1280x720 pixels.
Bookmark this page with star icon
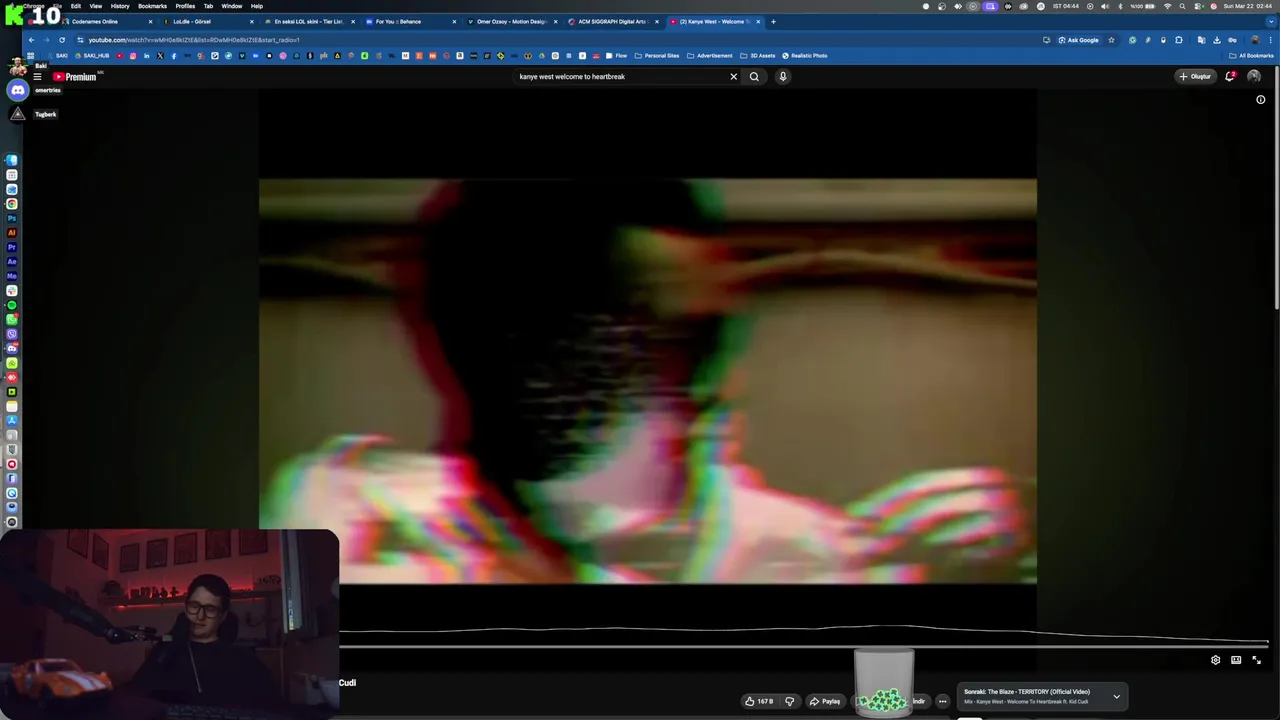1111,40
